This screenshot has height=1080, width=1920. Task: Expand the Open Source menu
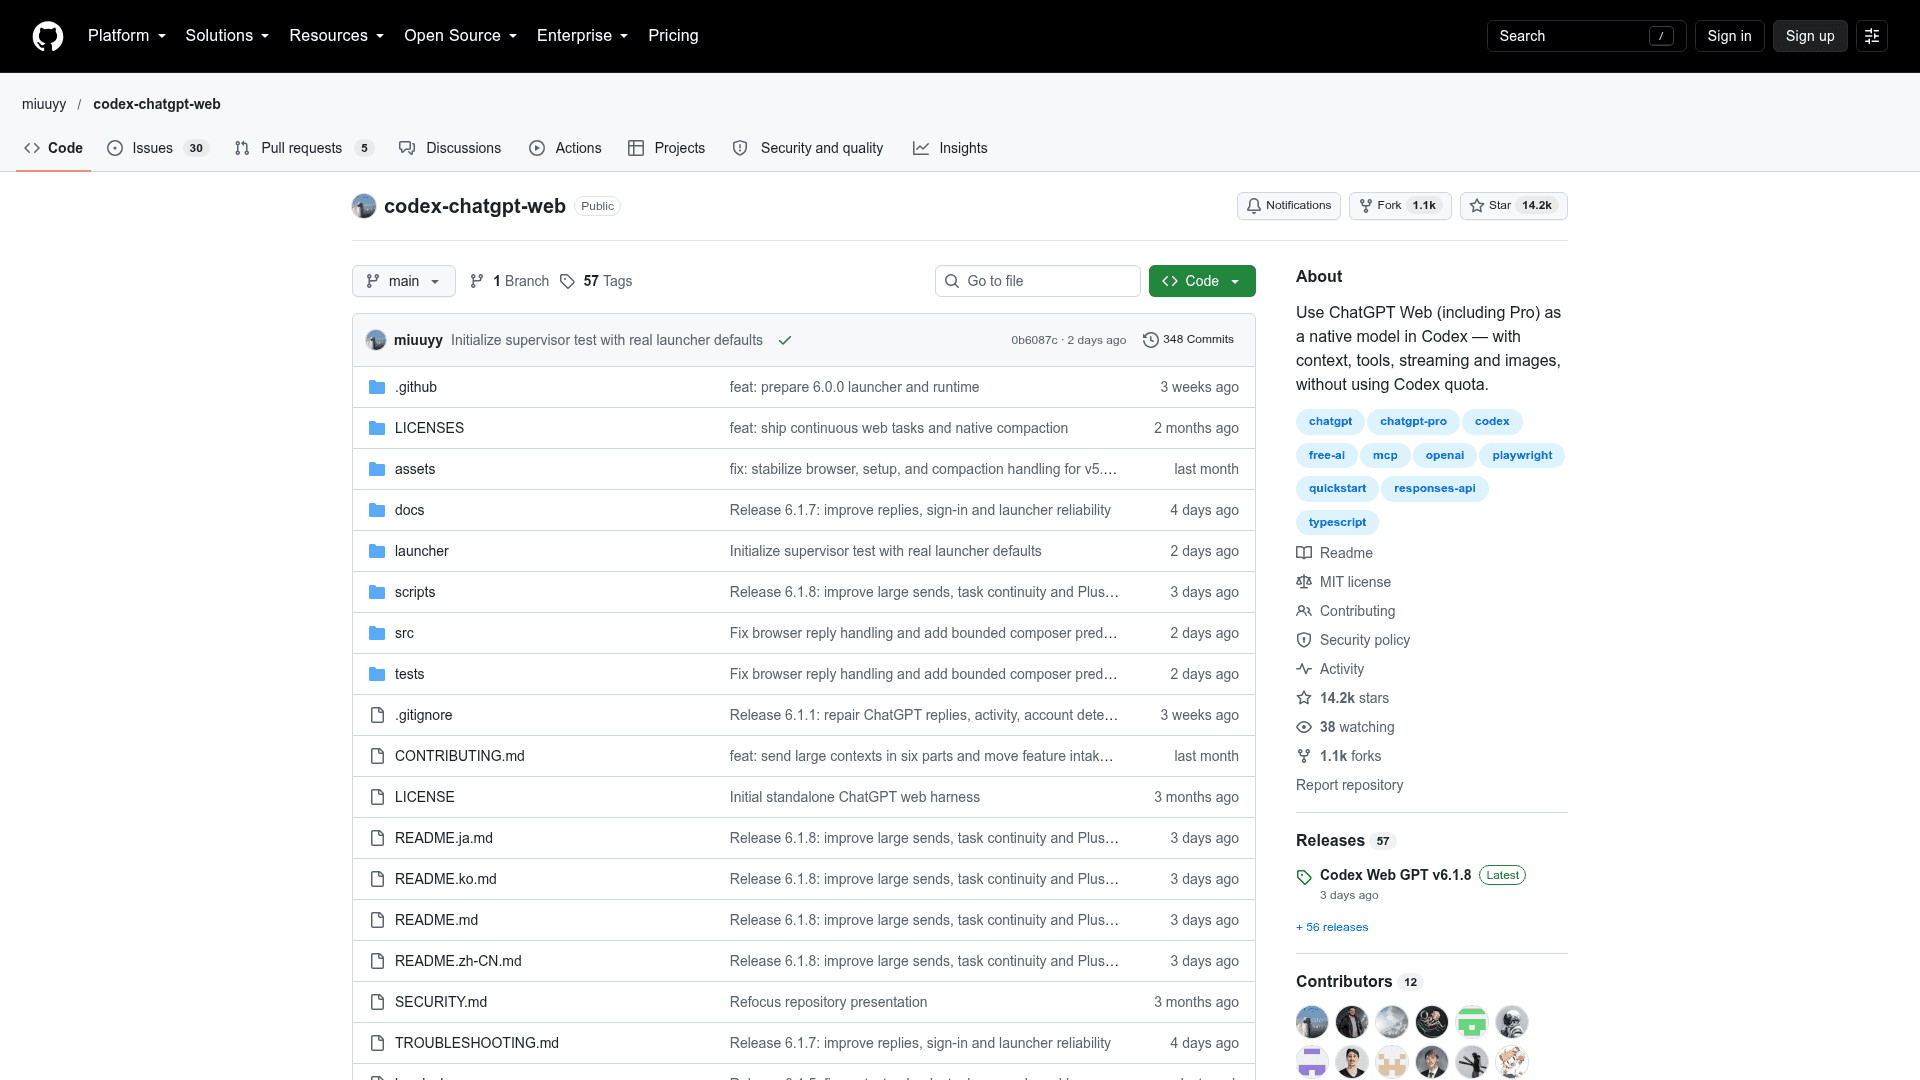pyautogui.click(x=460, y=36)
